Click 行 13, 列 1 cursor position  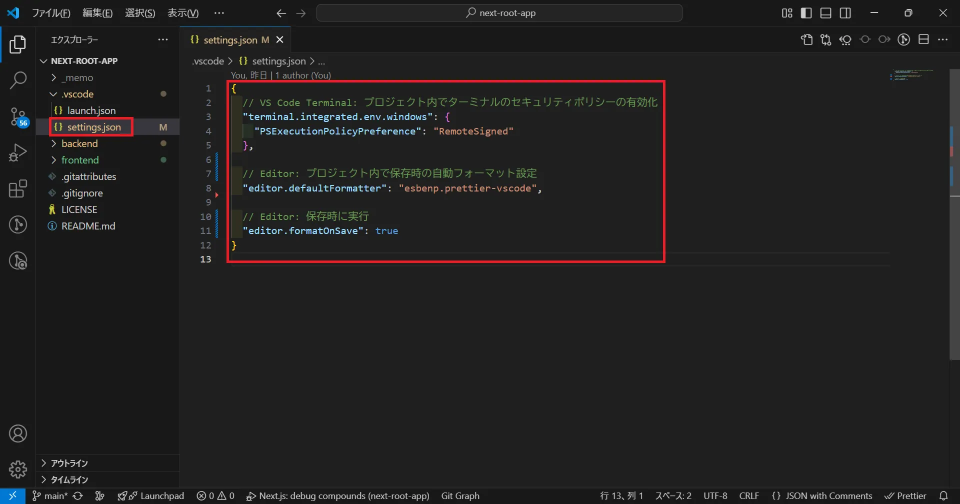tap(621, 496)
